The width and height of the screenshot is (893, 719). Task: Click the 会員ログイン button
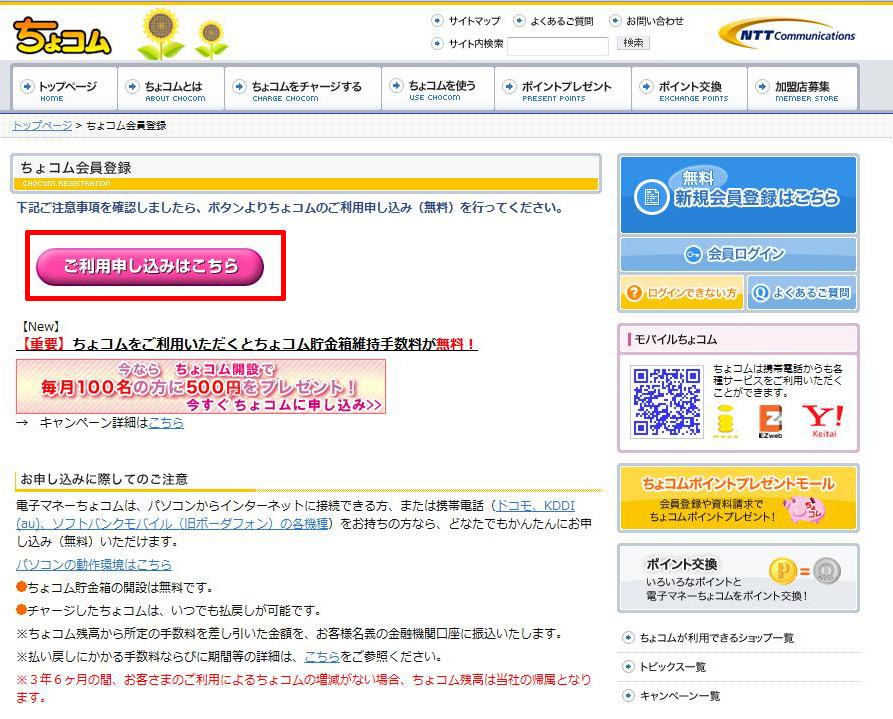[738, 254]
